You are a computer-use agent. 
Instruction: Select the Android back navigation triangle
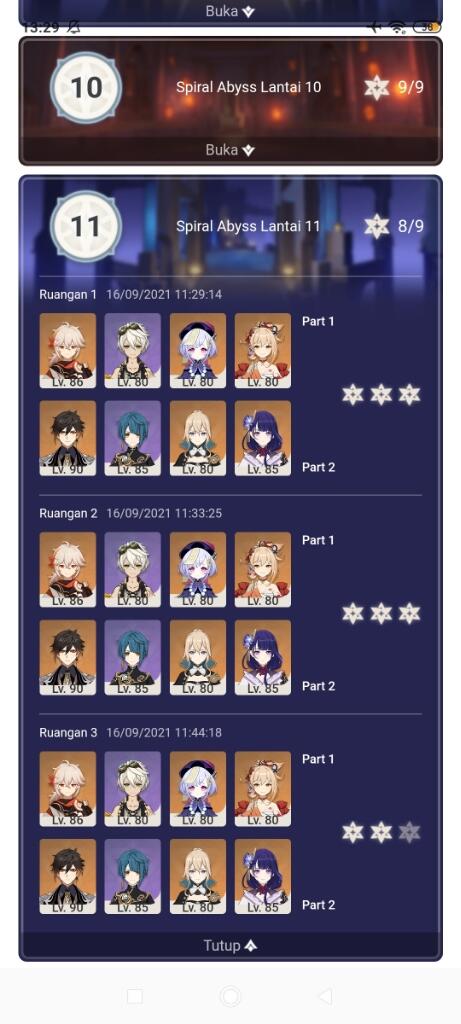tap(325, 996)
